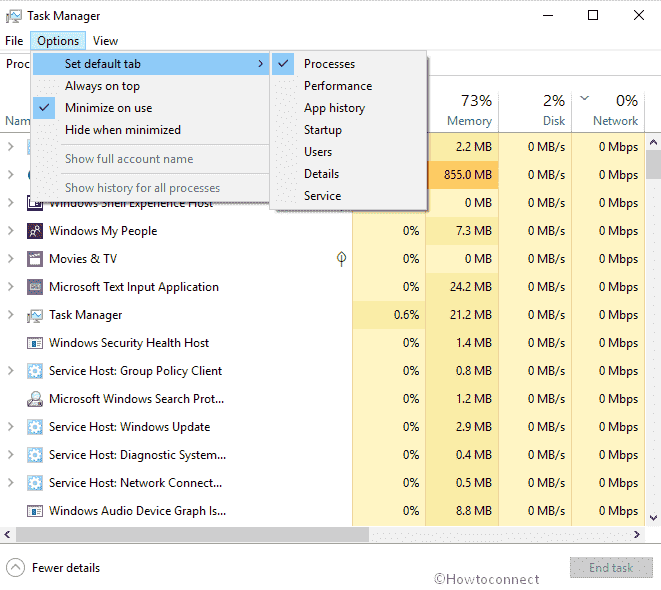
Task: Click the horizontal scrollbar right arrow
Action: click(x=637, y=535)
